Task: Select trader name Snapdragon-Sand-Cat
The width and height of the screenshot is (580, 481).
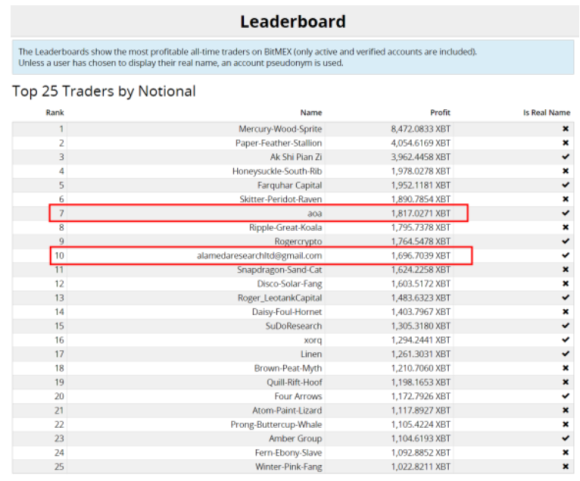Action: tap(279, 270)
